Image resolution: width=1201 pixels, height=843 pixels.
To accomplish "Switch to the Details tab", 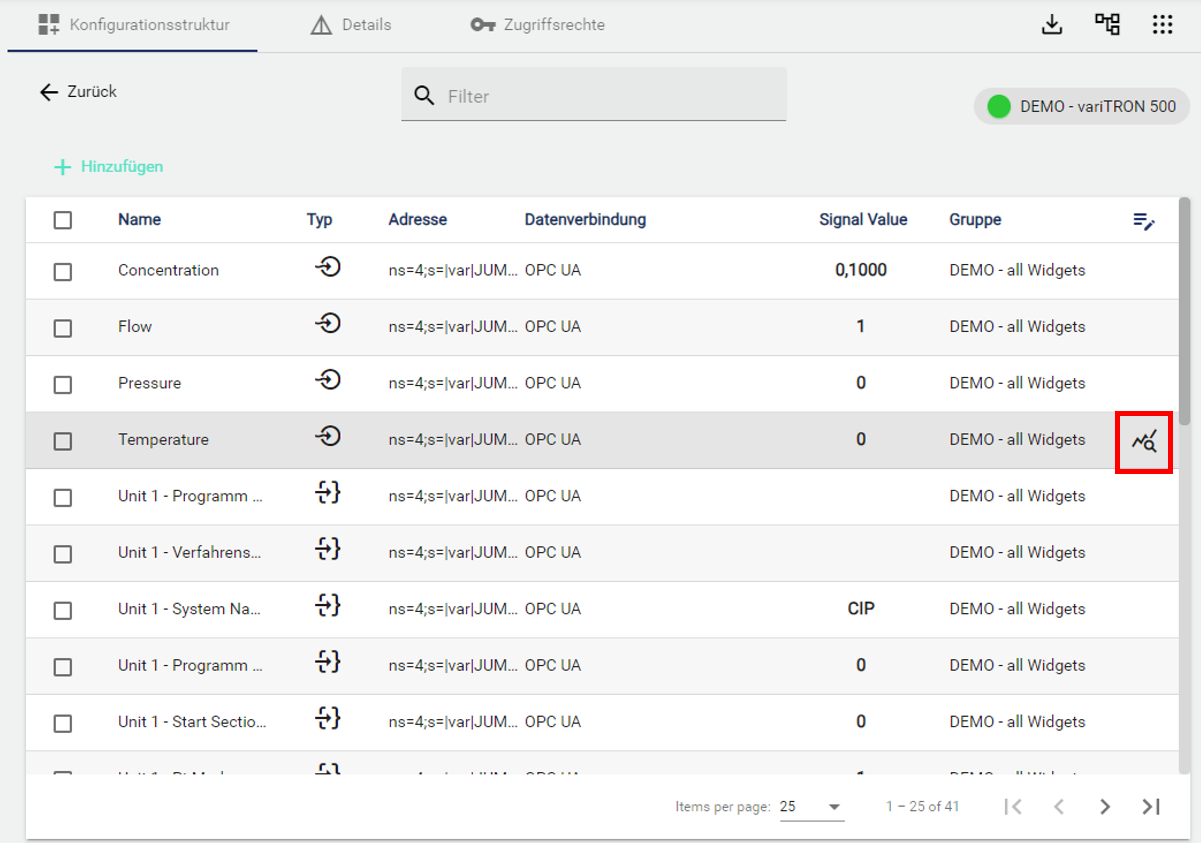I will point(351,25).
